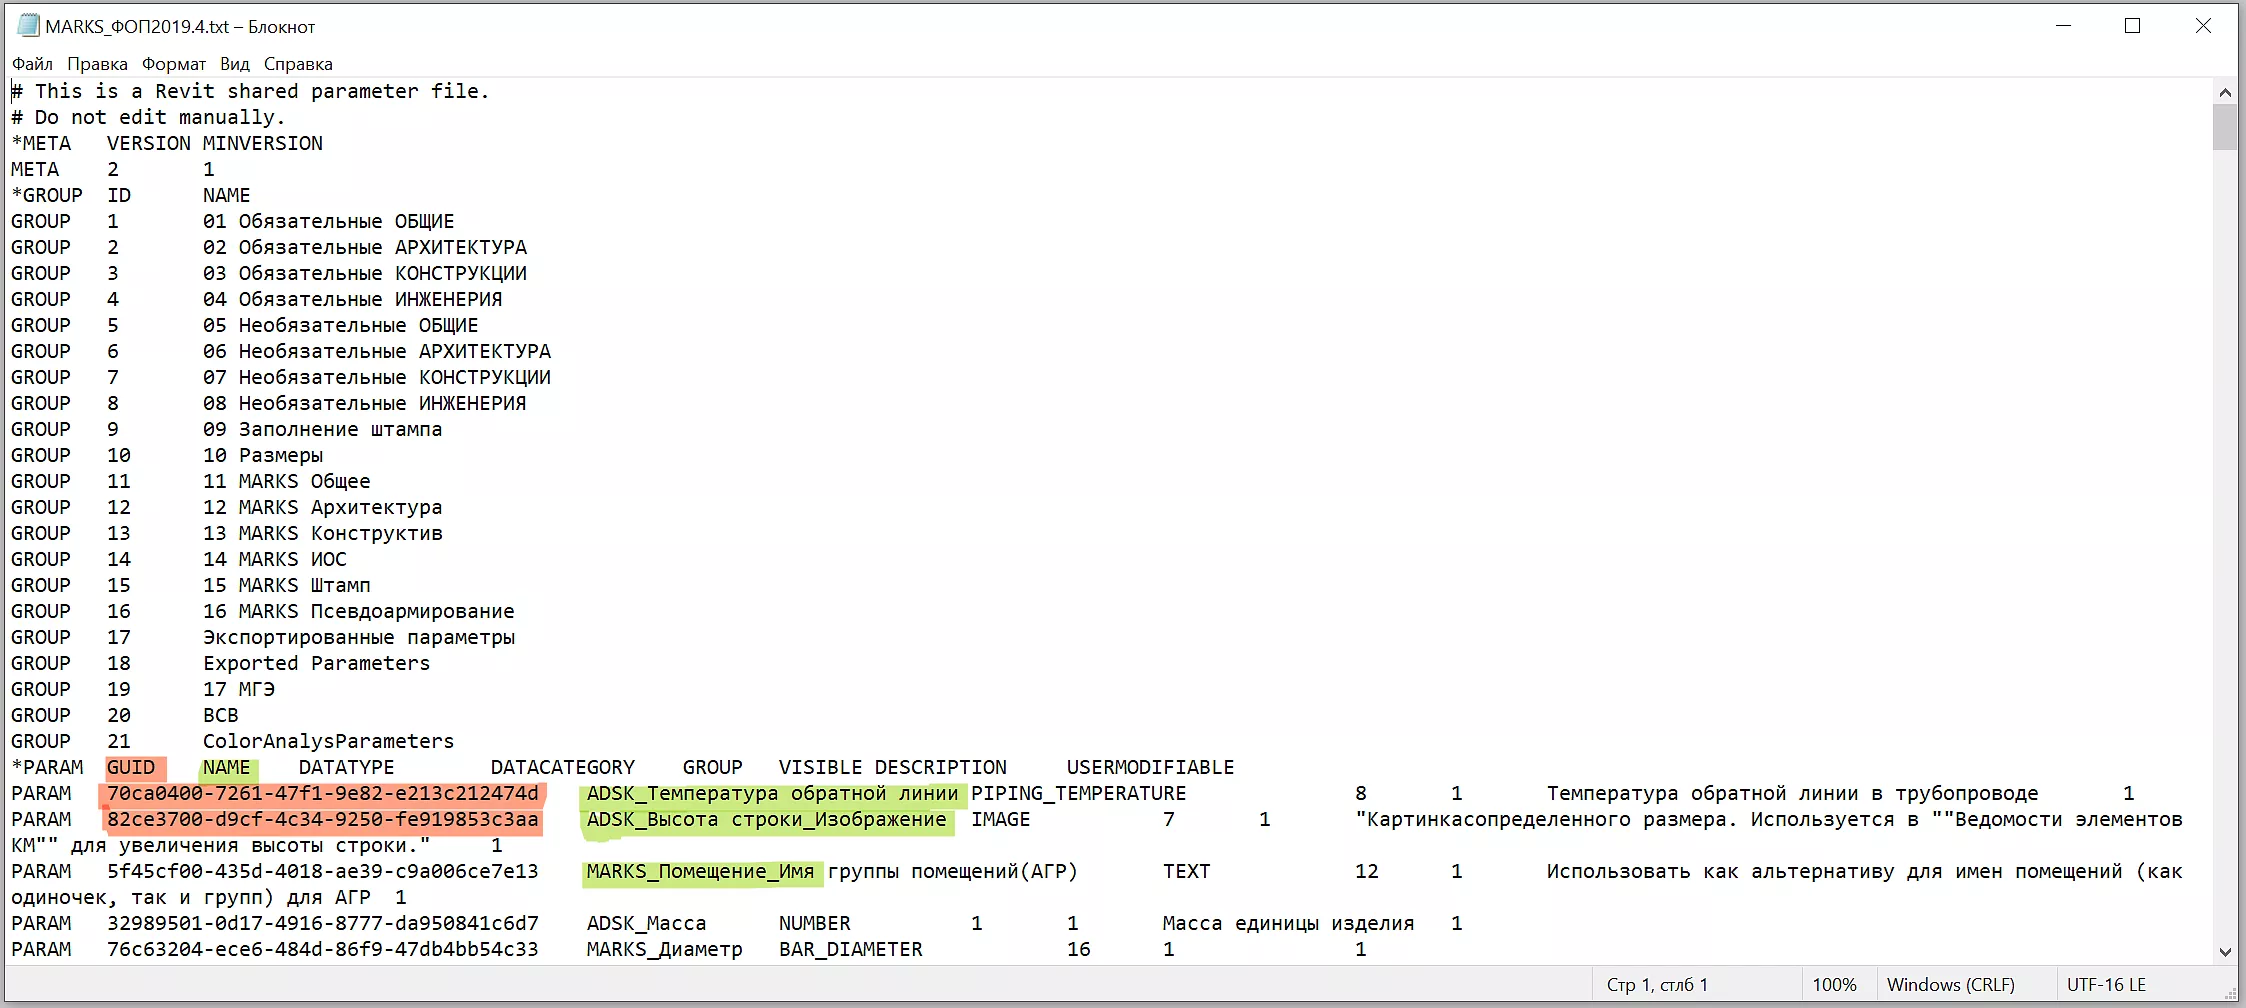The image size is (2246, 1008).
Task: Expand the Формат menu
Action: pyautogui.click(x=173, y=64)
